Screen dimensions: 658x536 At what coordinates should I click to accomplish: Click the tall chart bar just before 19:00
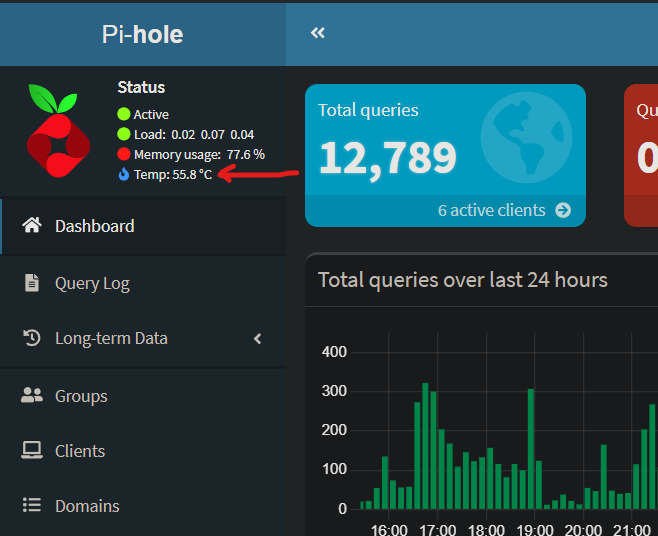pos(530,449)
